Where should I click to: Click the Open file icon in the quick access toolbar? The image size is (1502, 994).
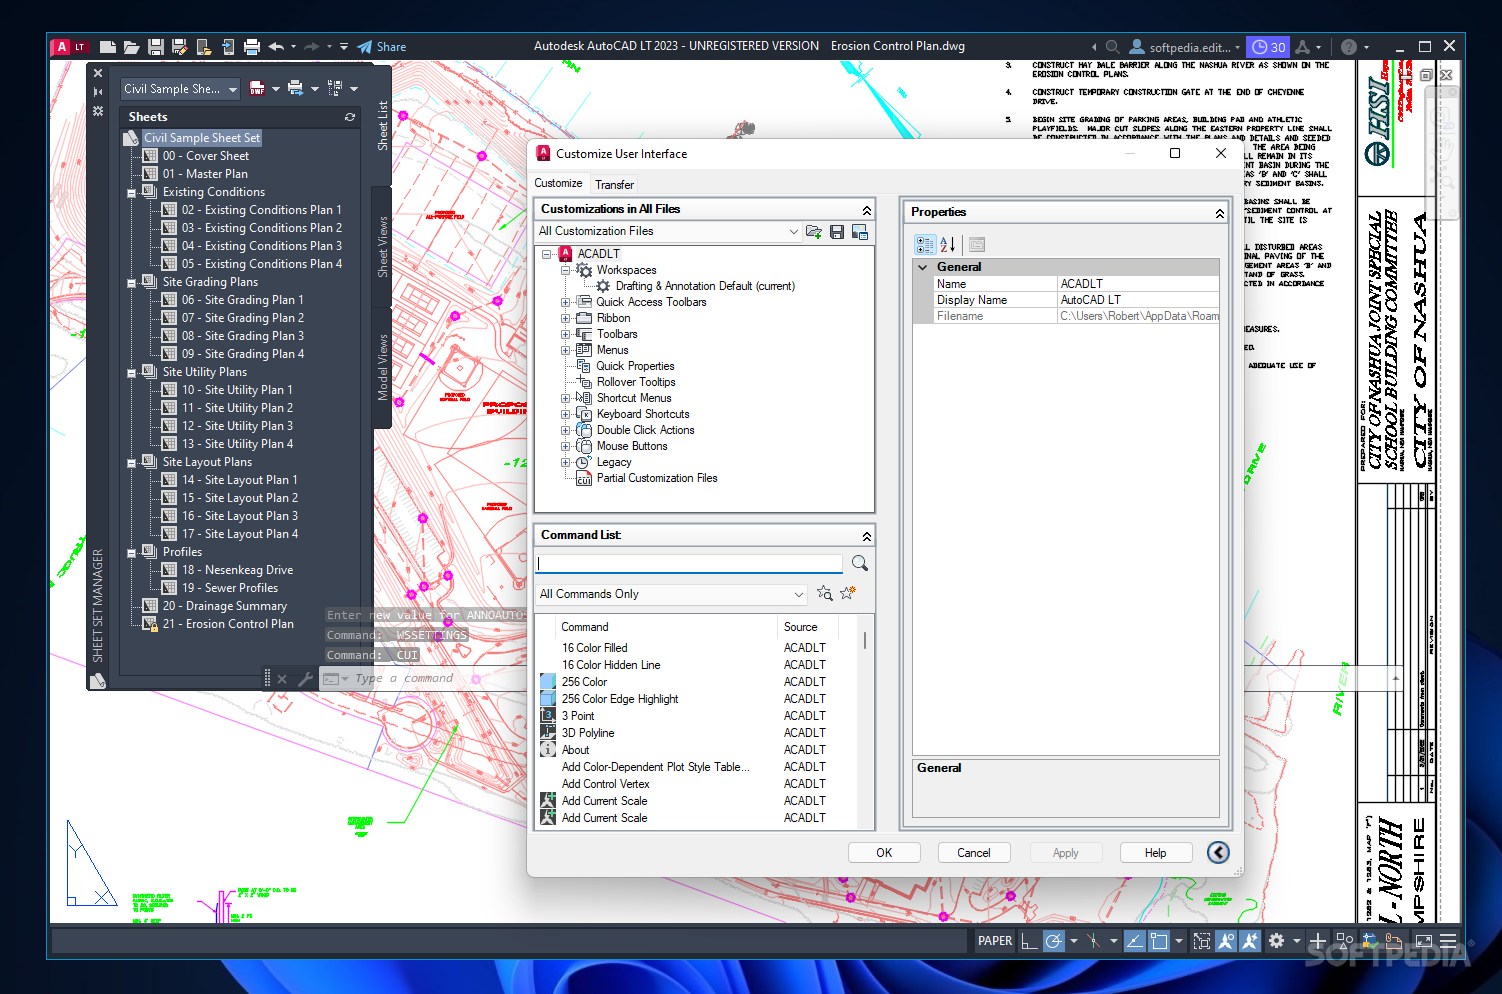[131, 47]
